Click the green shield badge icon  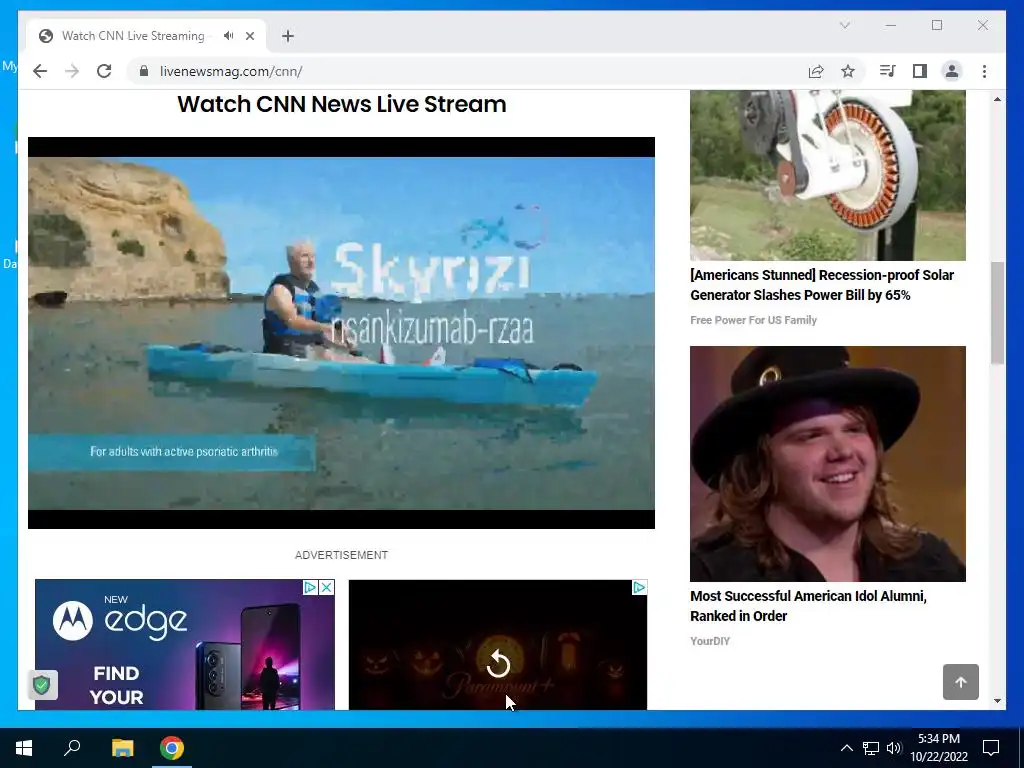point(42,685)
